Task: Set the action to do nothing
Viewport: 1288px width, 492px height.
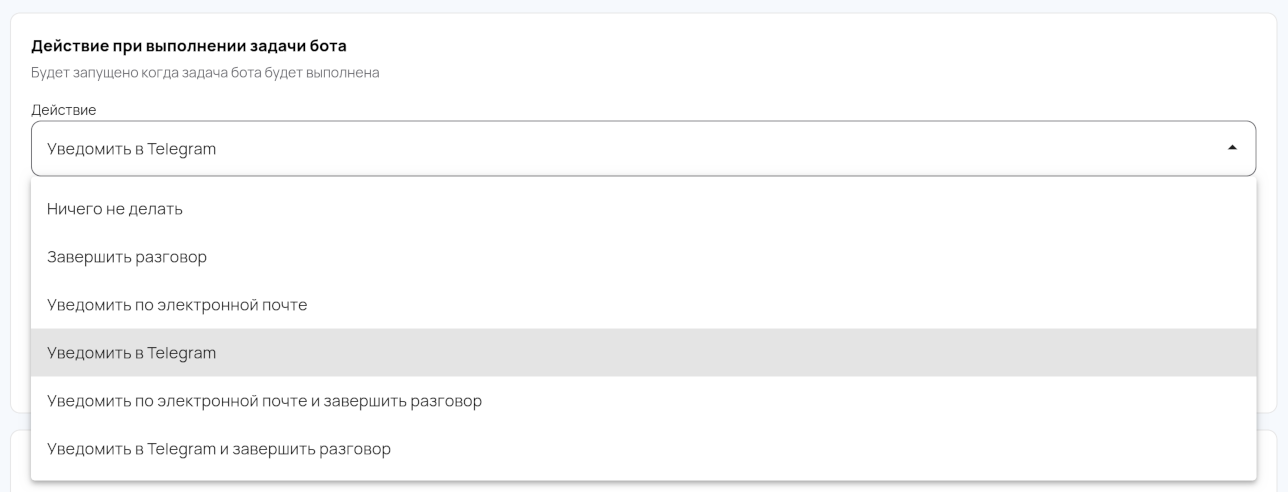Action: tap(115, 209)
